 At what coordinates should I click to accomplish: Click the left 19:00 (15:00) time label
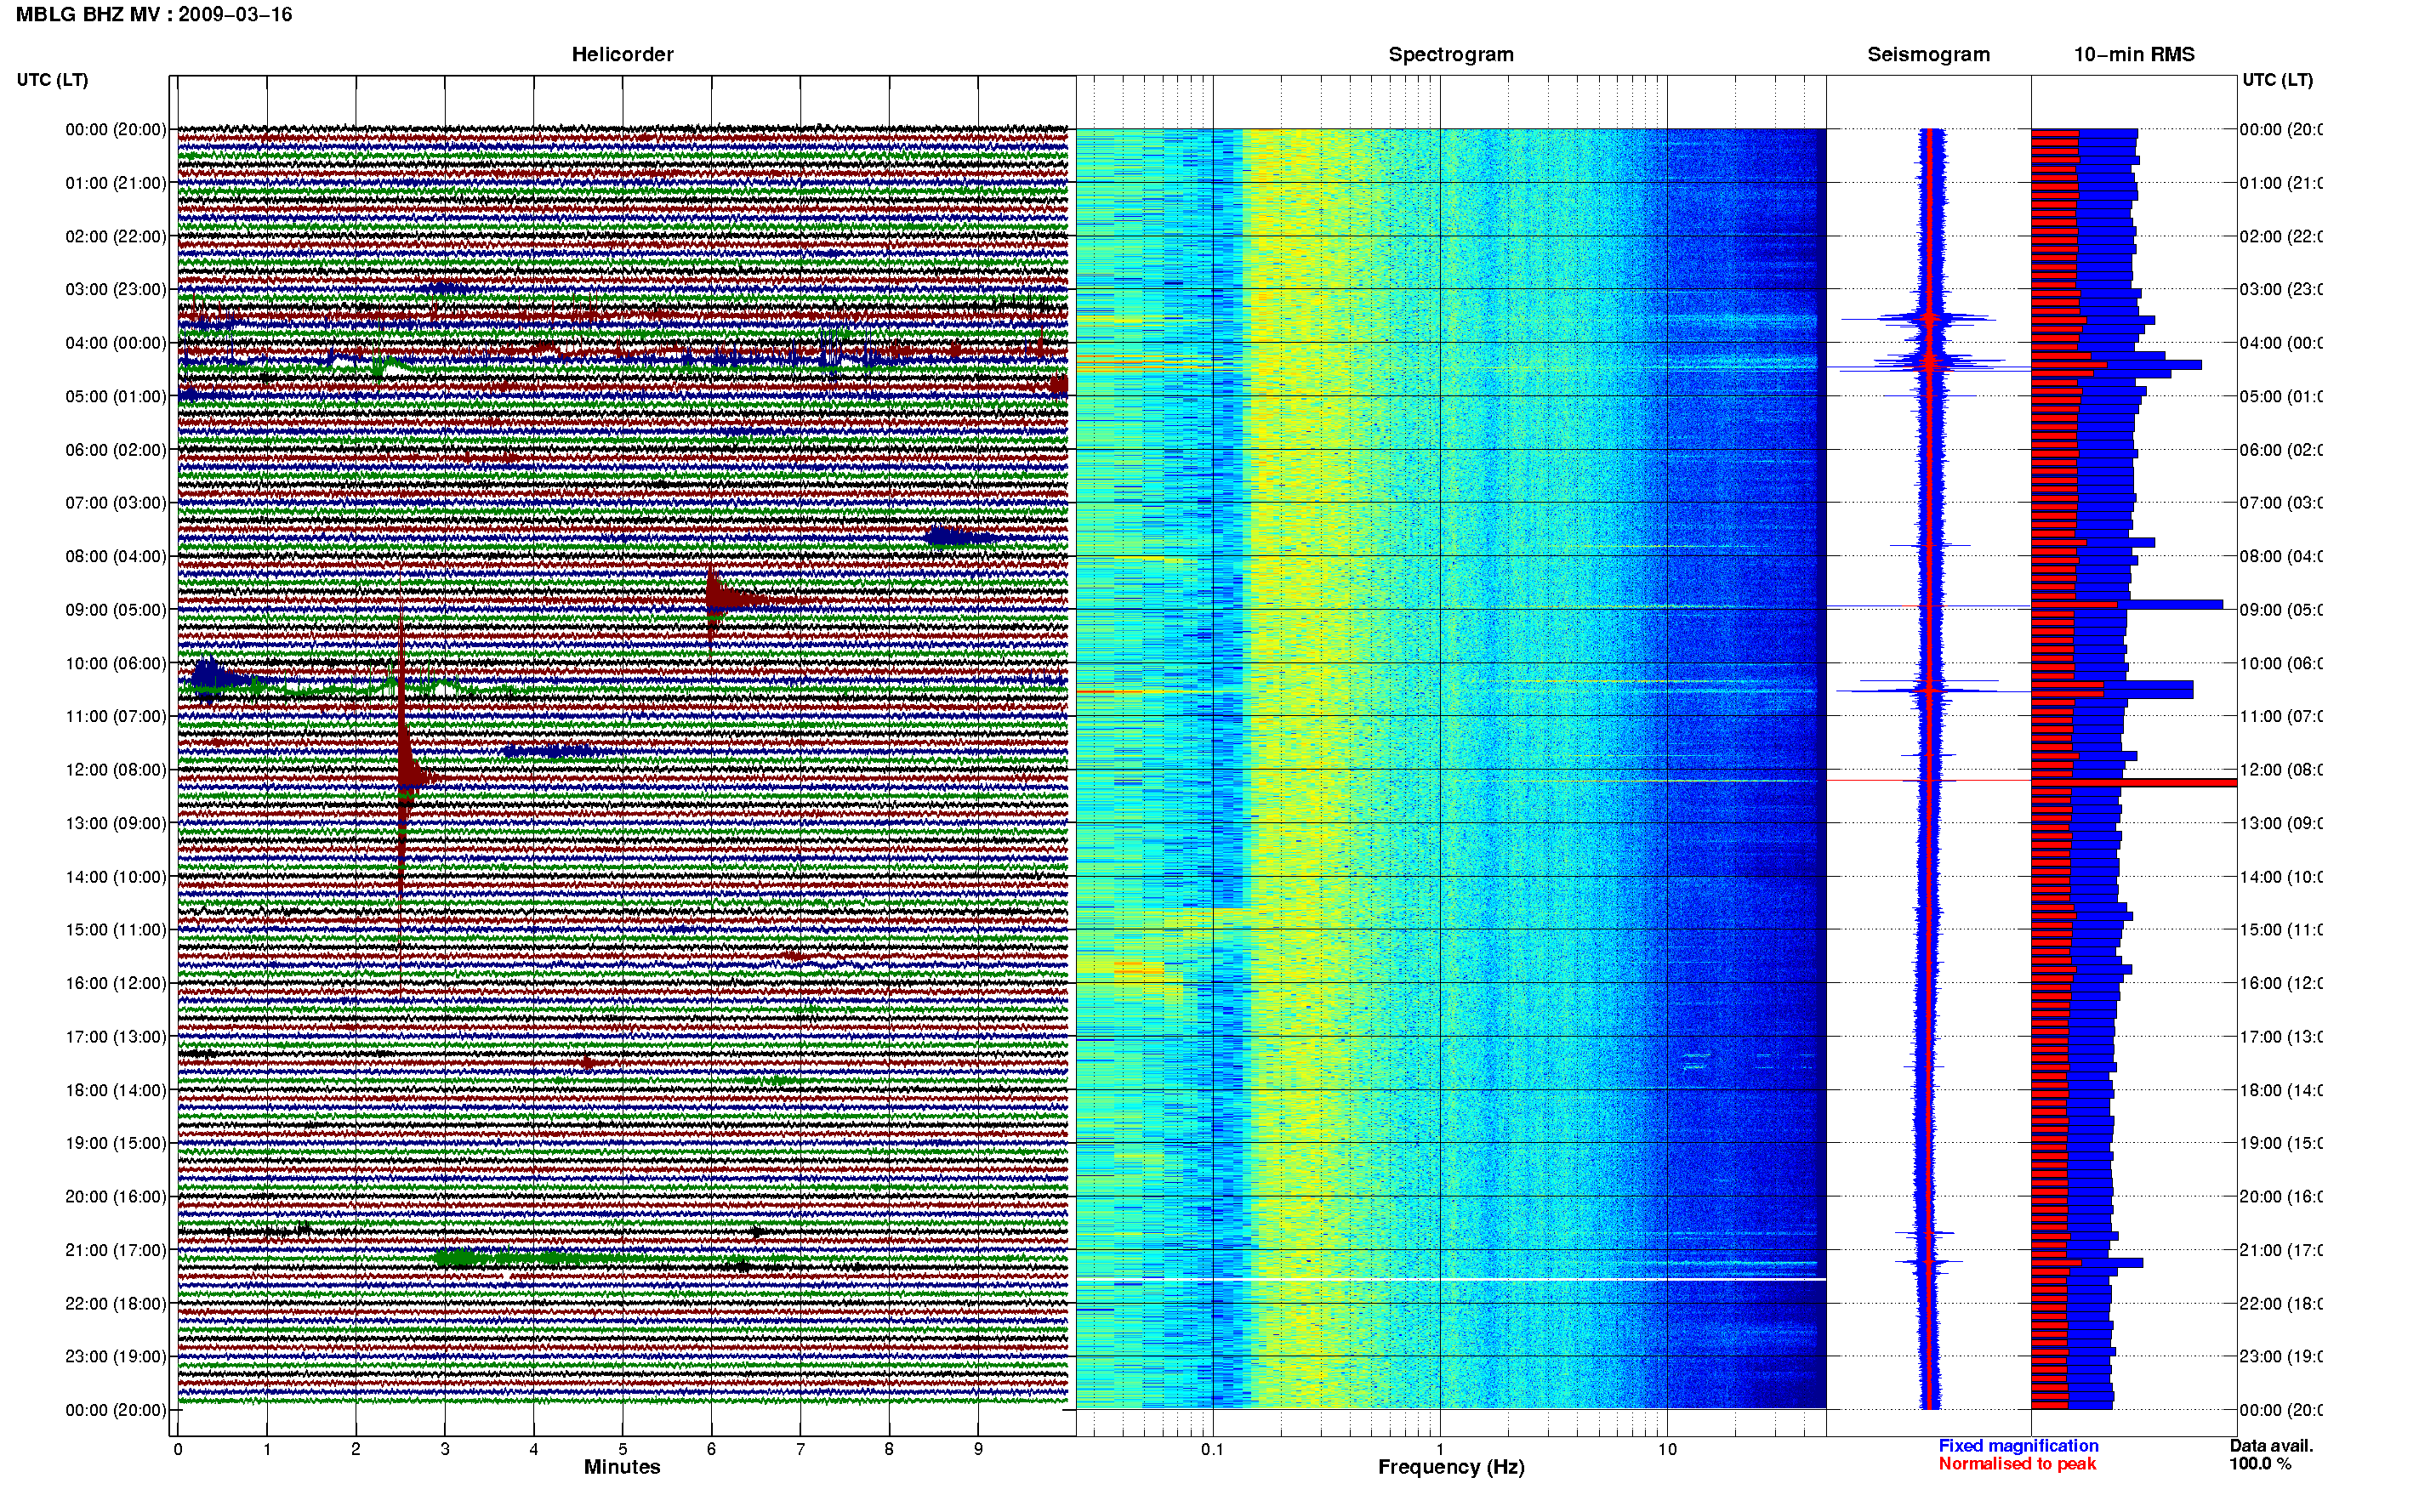click(116, 1143)
